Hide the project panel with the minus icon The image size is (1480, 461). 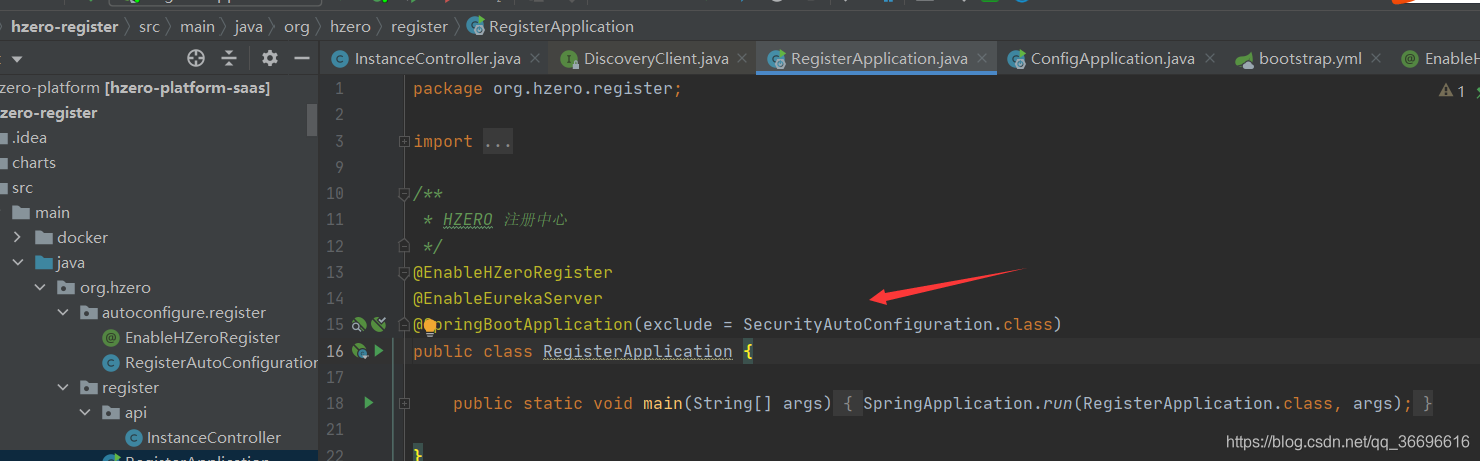tap(302, 58)
